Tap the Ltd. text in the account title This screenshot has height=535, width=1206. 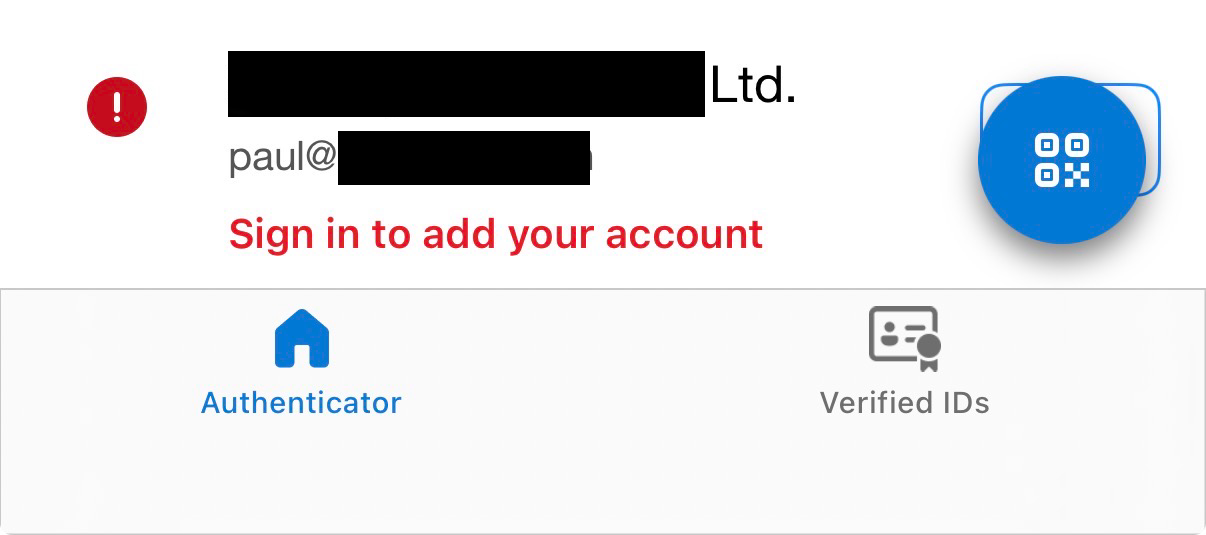tap(753, 86)
